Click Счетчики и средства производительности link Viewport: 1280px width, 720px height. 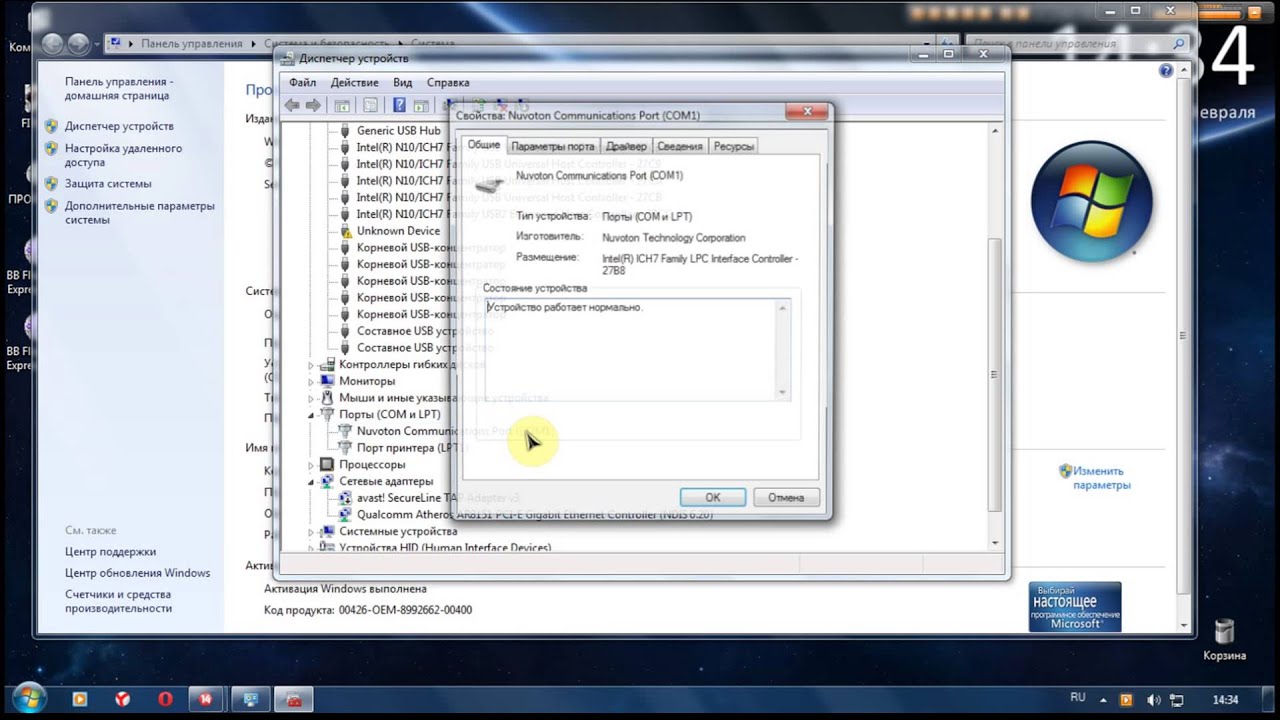[118, 601]
